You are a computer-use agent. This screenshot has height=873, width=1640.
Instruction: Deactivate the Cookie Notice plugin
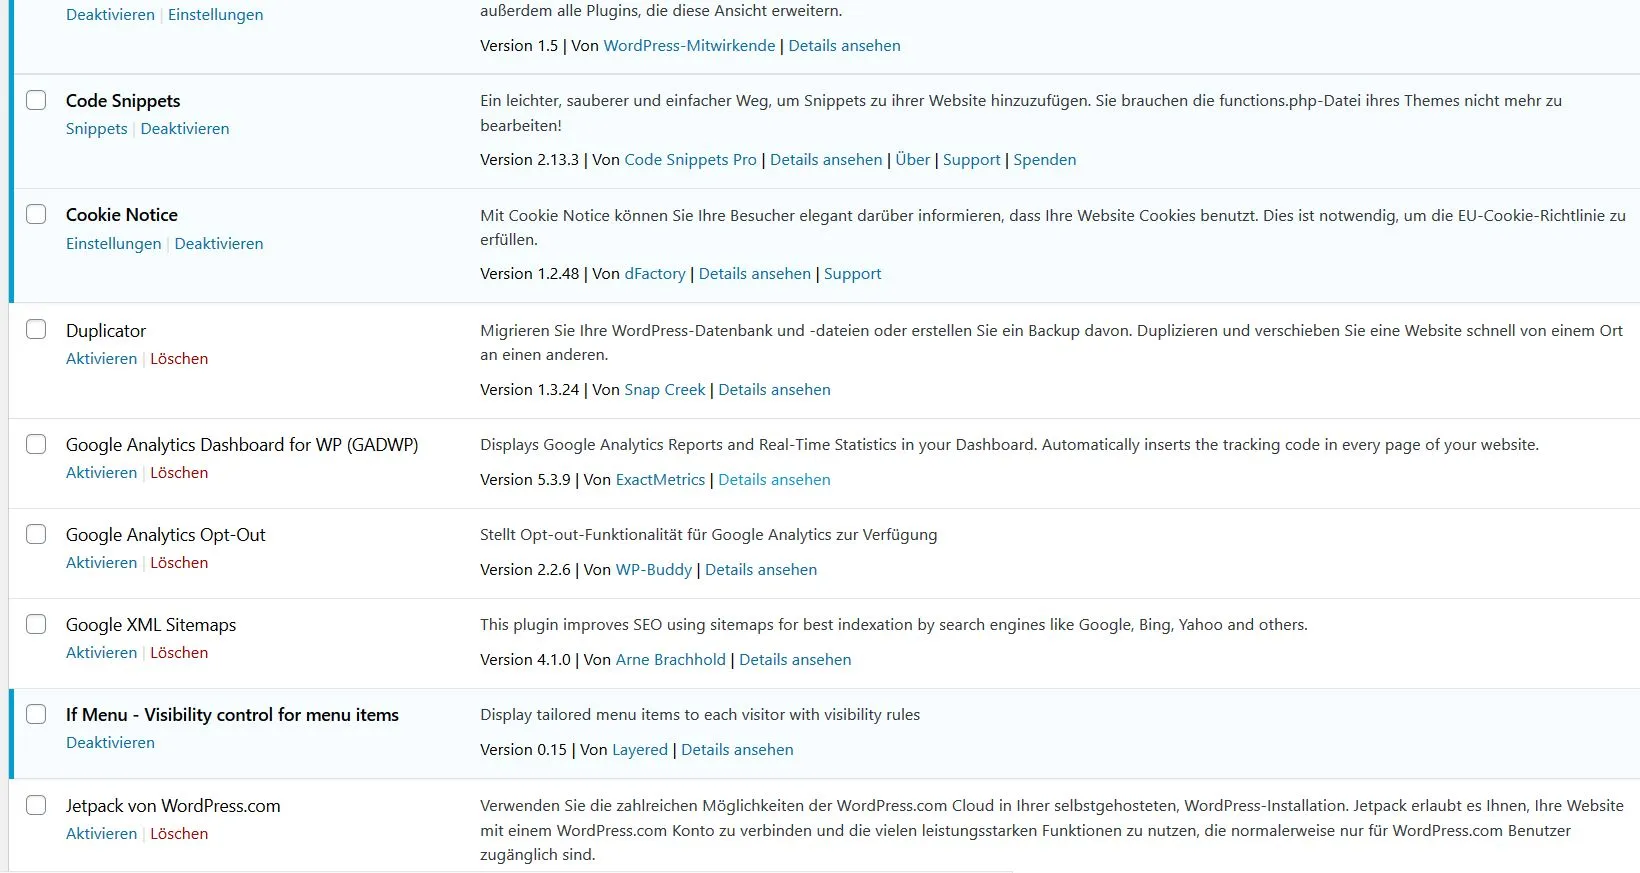219,244
